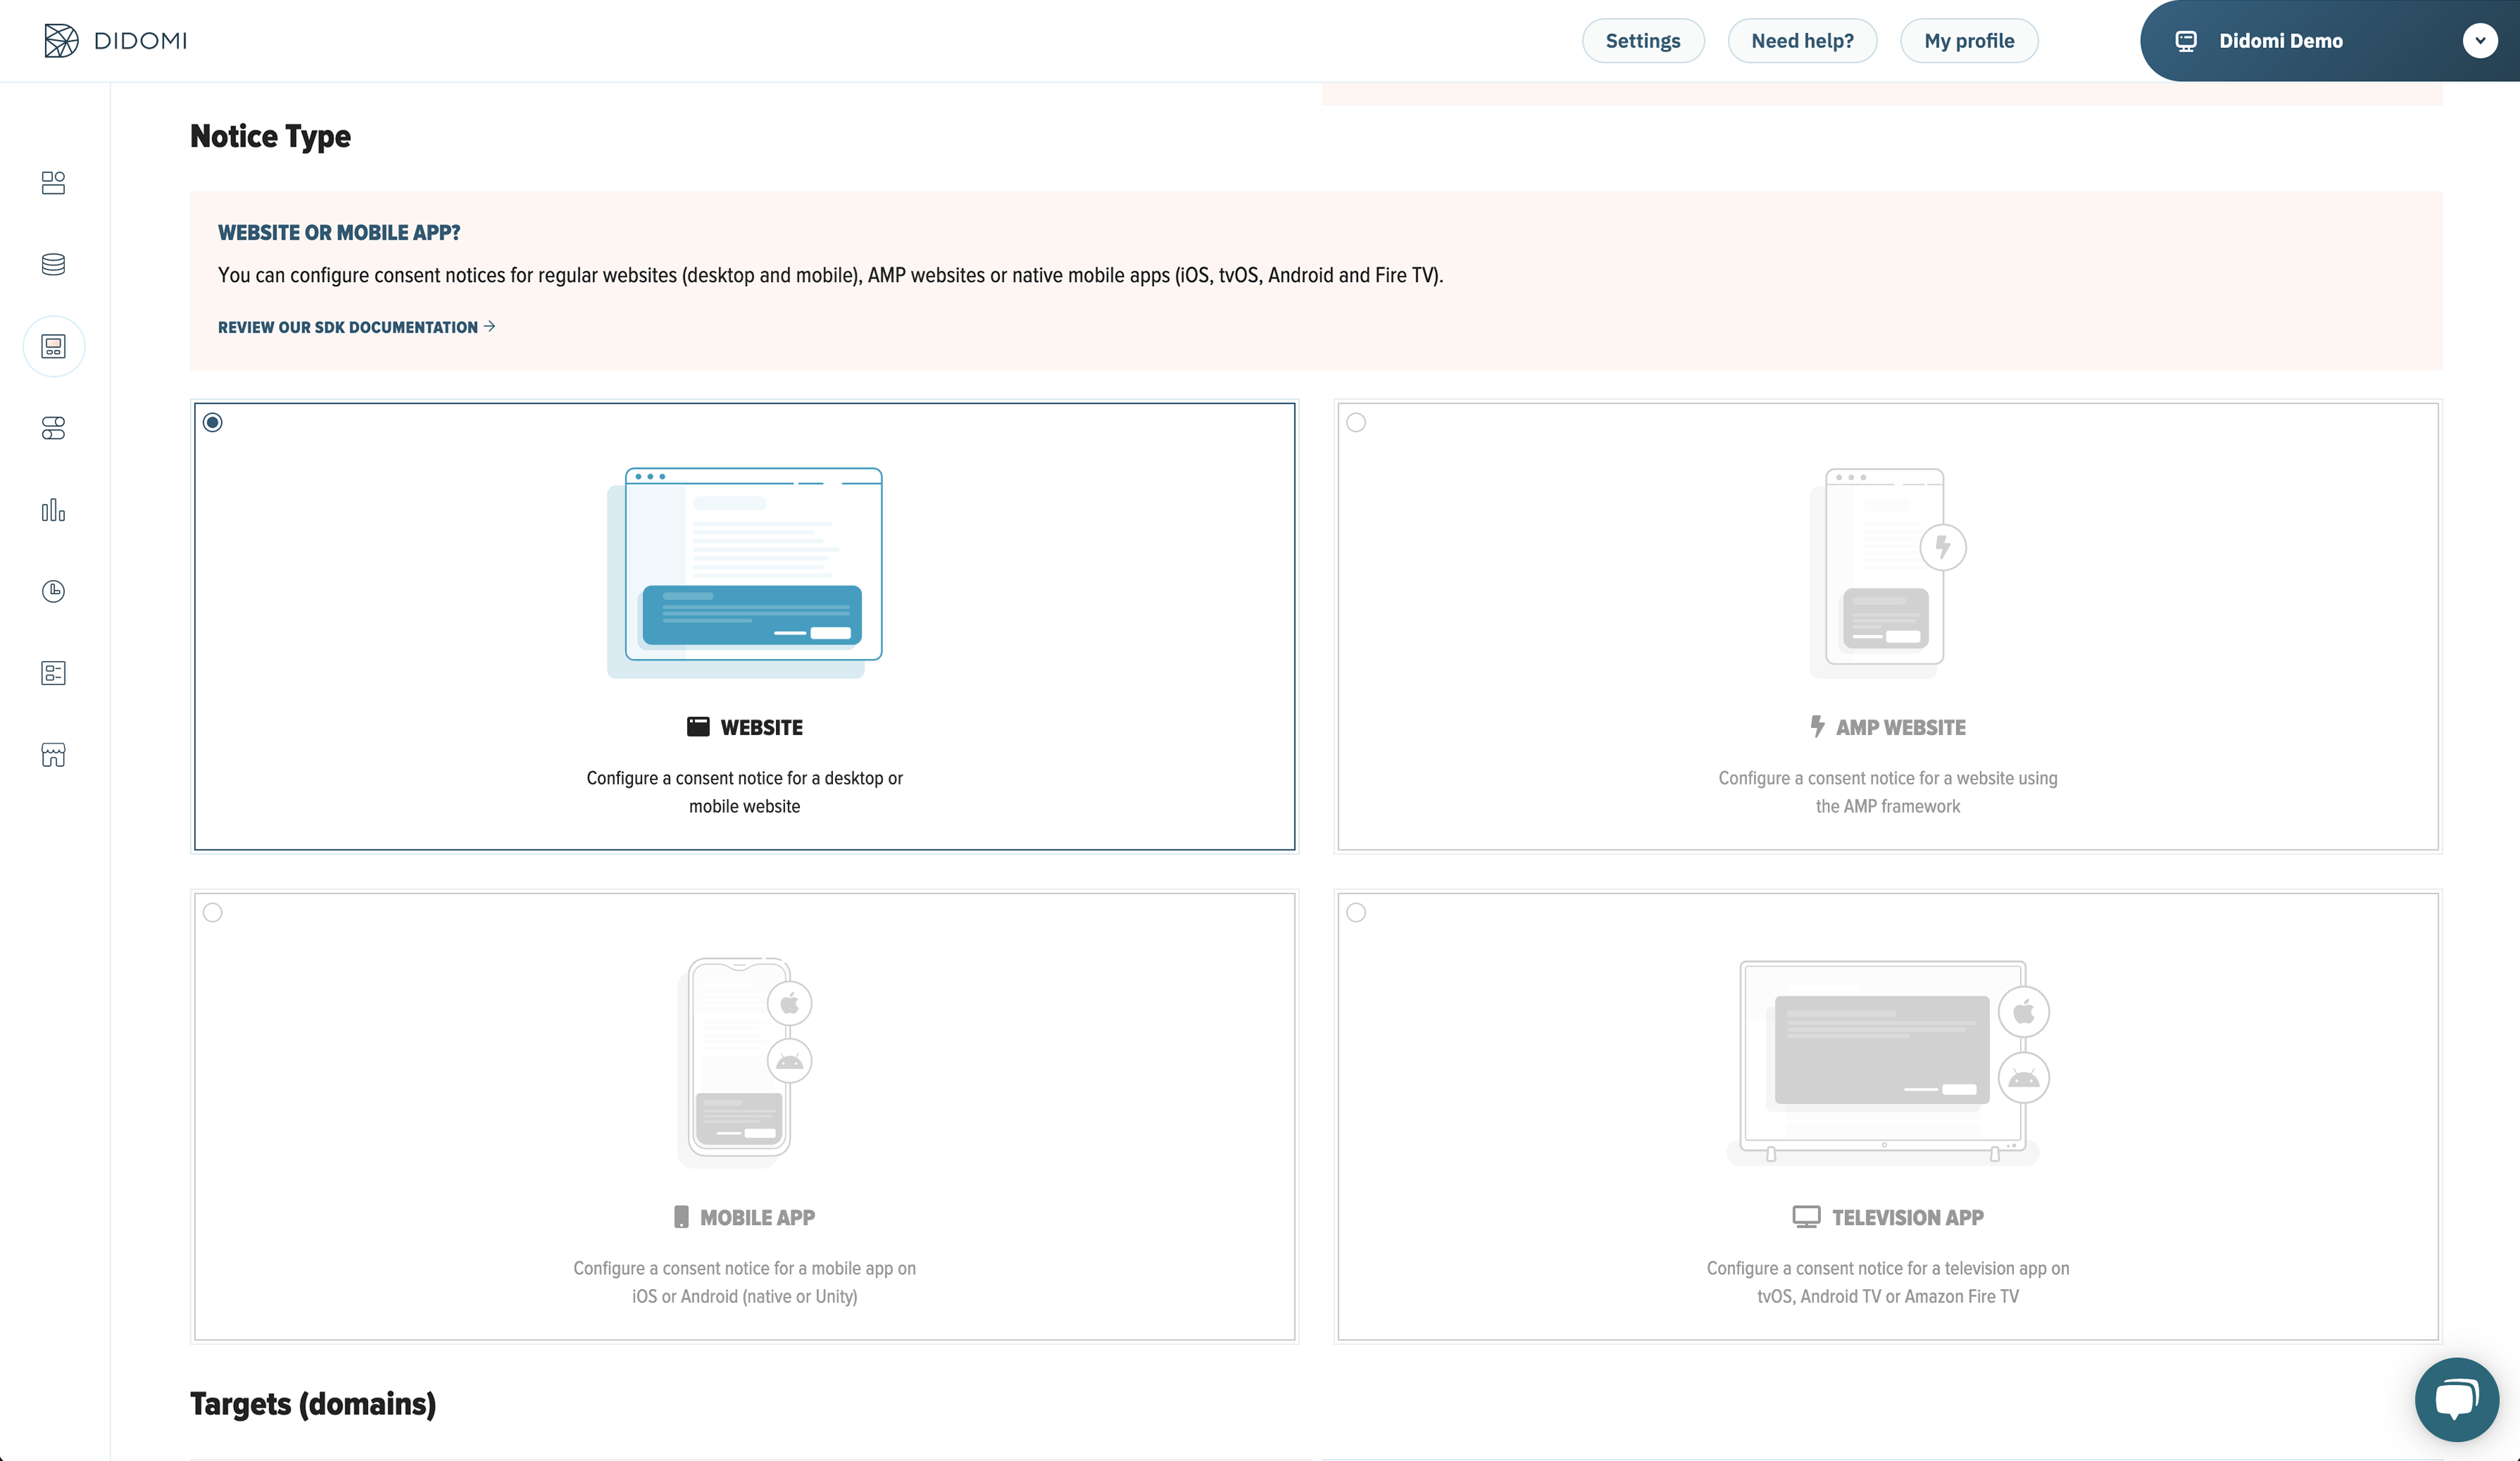2520x1461 pixels.
Task: Select the AMP Website radio button
Action: [x=1356, y=422]
